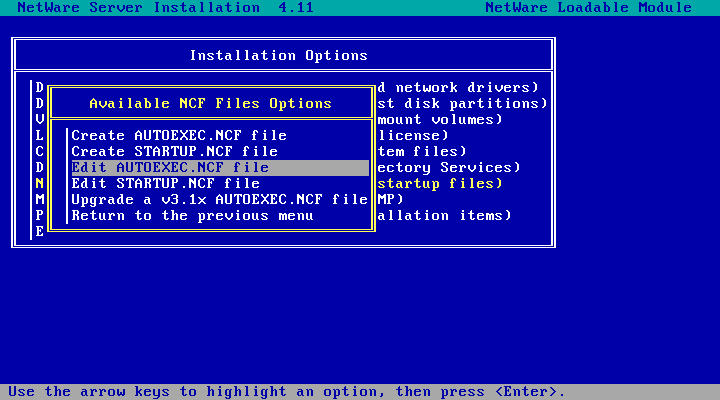The width and height of the screenshot is (720, 400).
Task: Click the E row letter at list bottom
Action: [39, 232]
